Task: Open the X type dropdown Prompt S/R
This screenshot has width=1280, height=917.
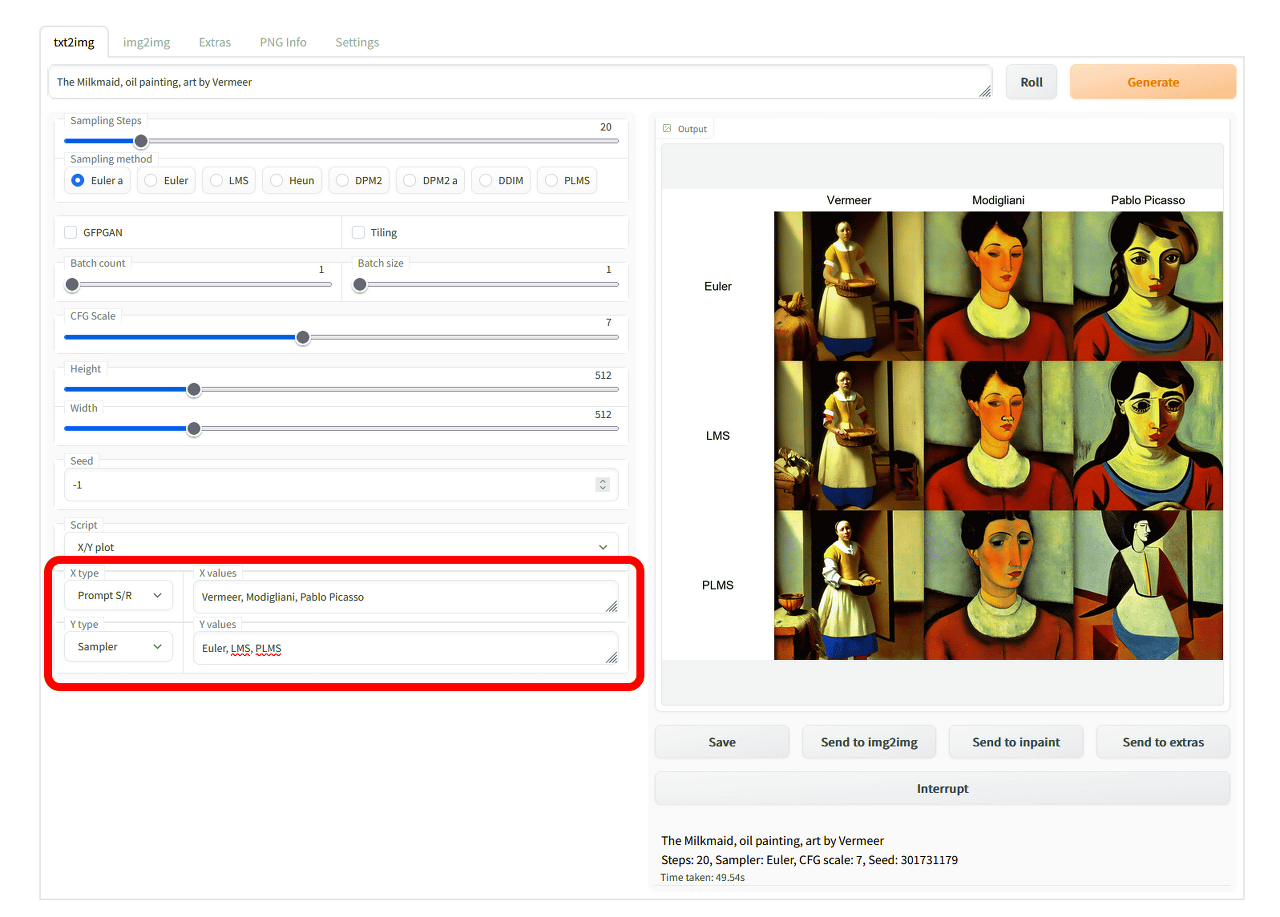Action: 118,595
